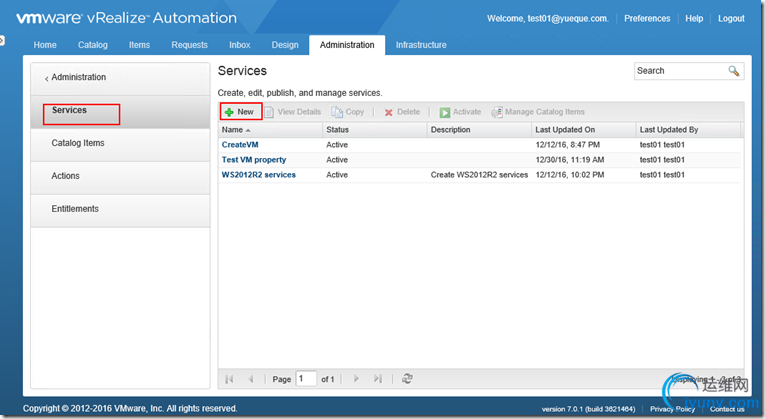Select Actions in the sidebar
The image size is (765, 419).
pyautogui.click(x=120, y=178)
